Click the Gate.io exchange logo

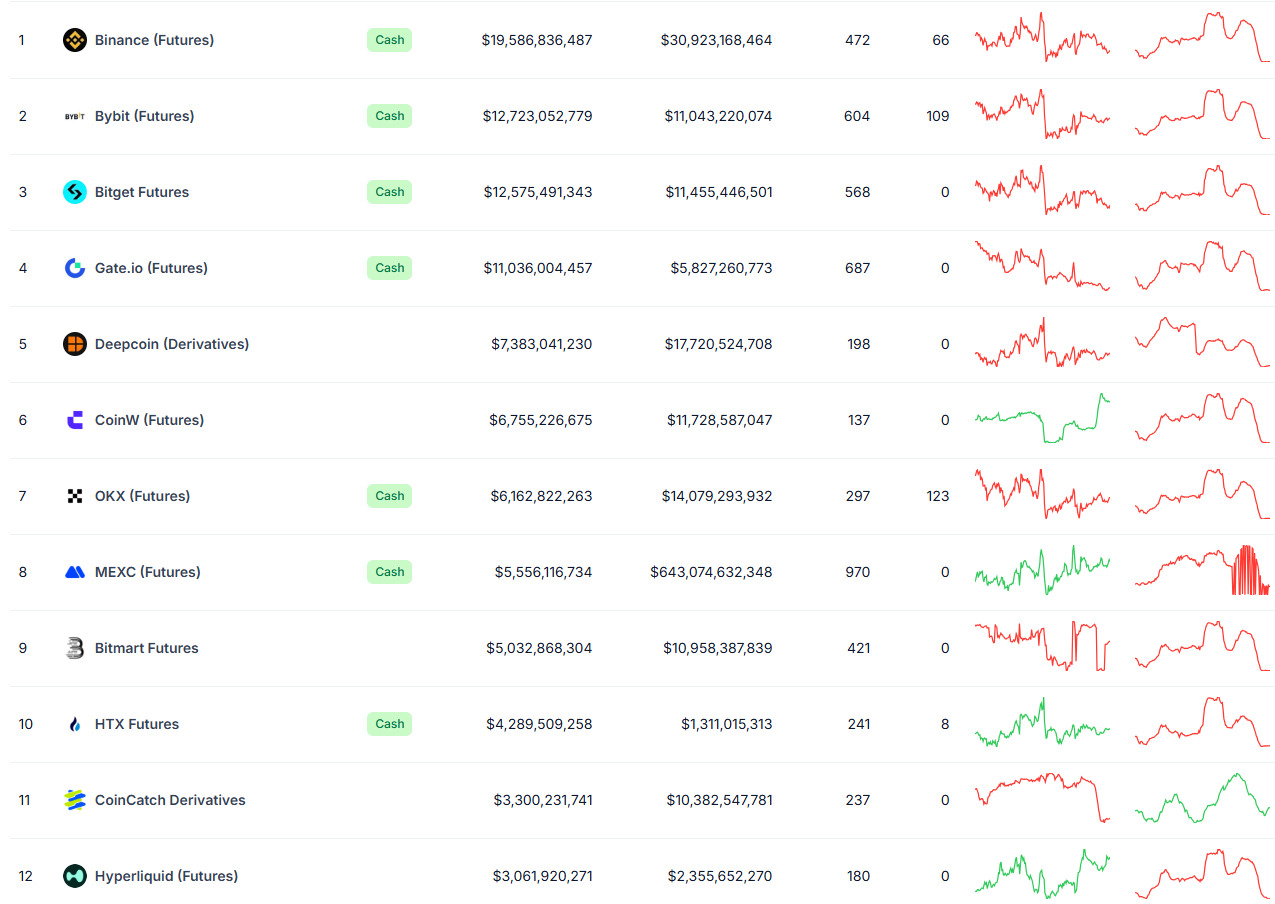pos(74,268)
